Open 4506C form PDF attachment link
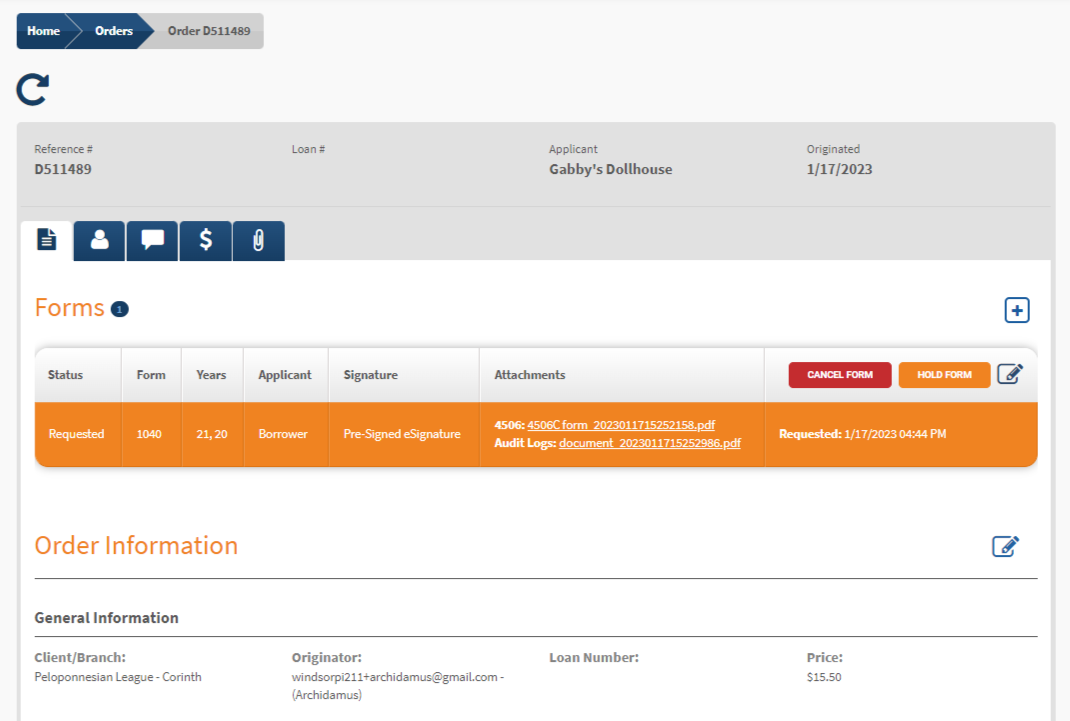This screenshot has width=1070, height=721. (x=621, y=425)
